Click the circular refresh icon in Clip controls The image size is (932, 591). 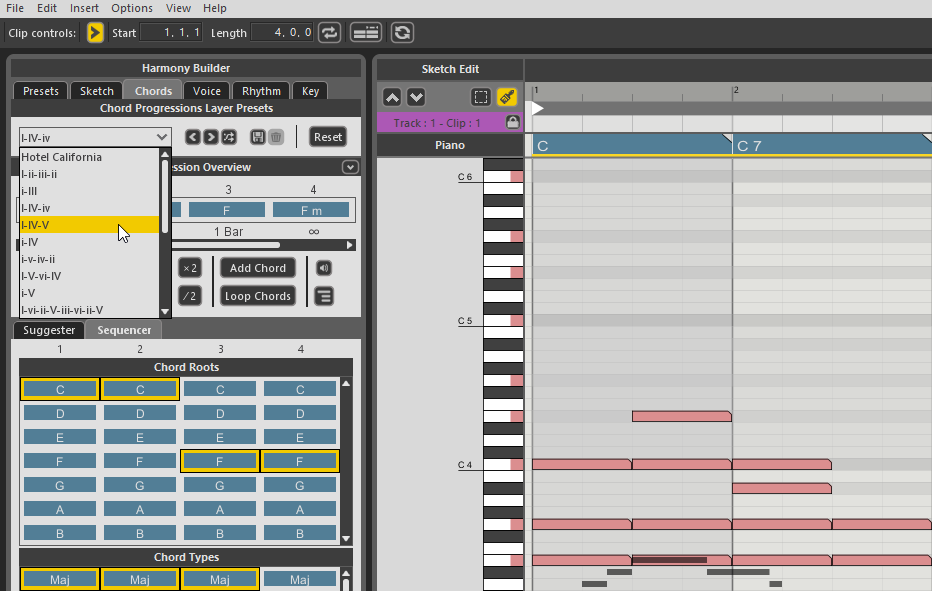pos(402,33)
